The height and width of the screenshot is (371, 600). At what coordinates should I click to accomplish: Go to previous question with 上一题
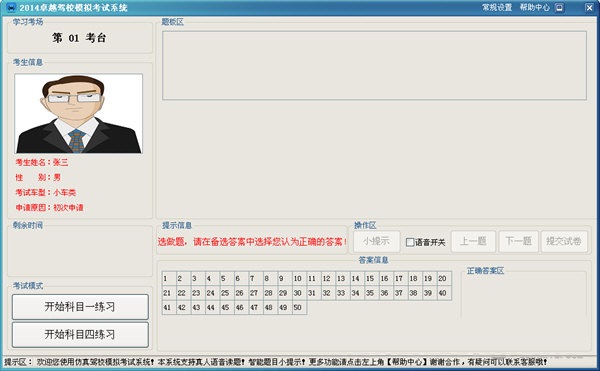[x=473, y=241]
